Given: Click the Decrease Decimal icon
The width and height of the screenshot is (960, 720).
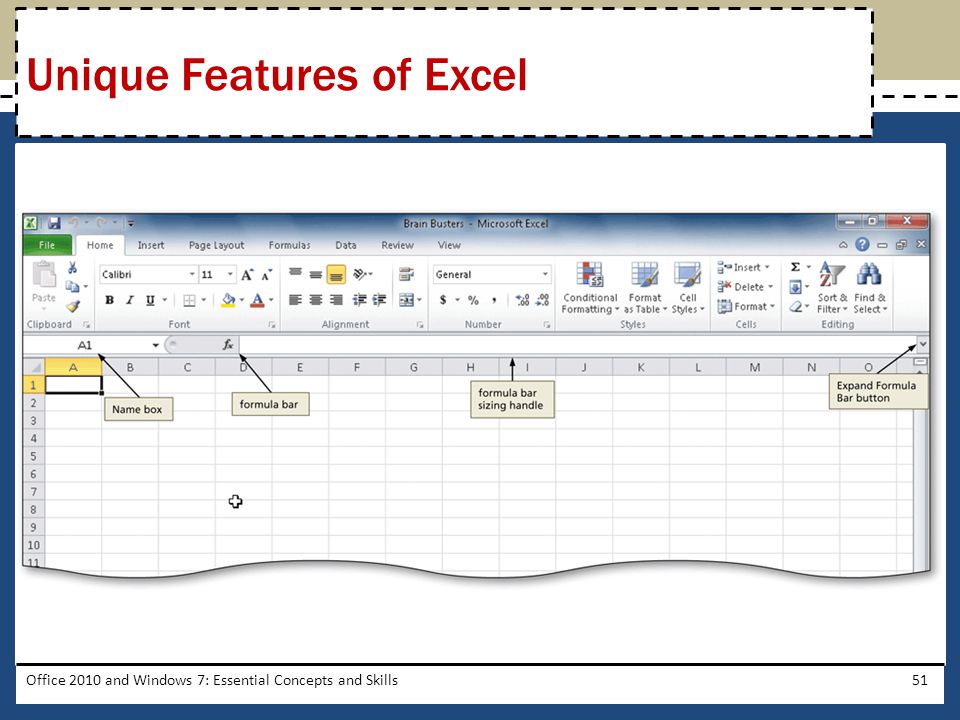Looking at the screenshot, I should pyautogui.click(x=542, y=300).
